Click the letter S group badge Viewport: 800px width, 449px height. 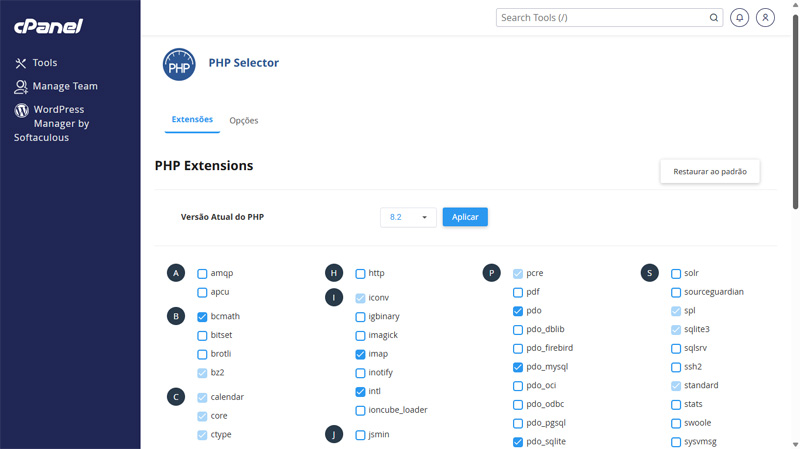click(649, 273)
